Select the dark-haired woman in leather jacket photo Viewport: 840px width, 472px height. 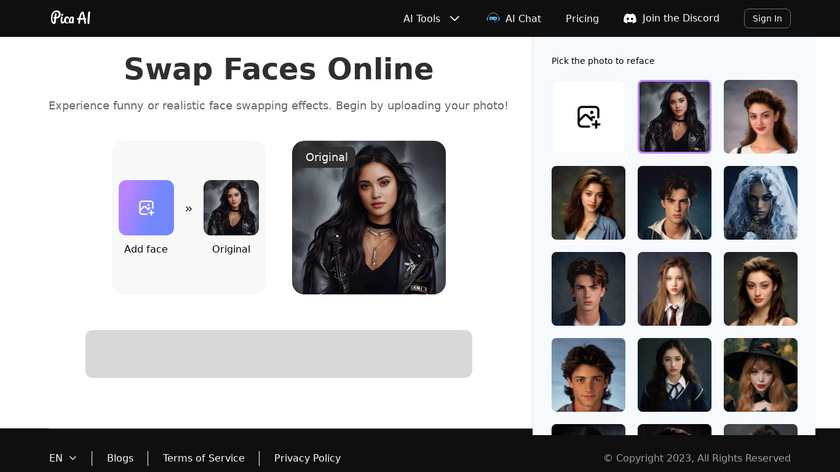pyautogui.click(x=674, y=117)
